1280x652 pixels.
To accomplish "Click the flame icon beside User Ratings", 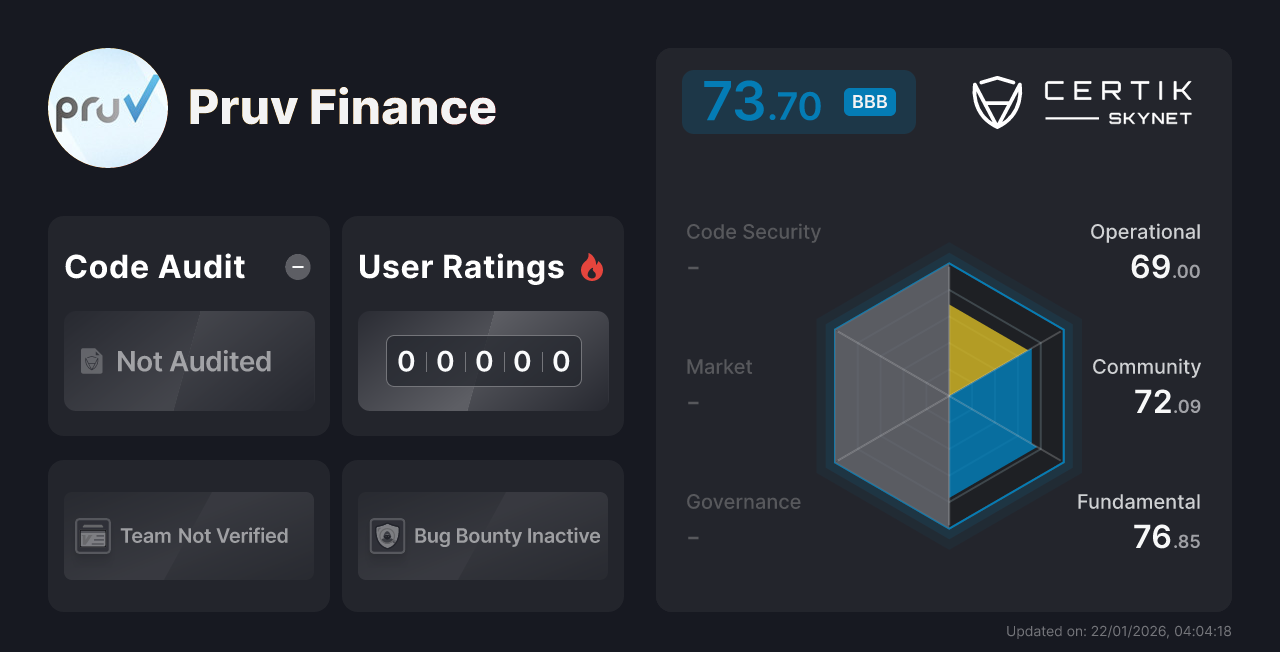I will [x=593, y=266].
